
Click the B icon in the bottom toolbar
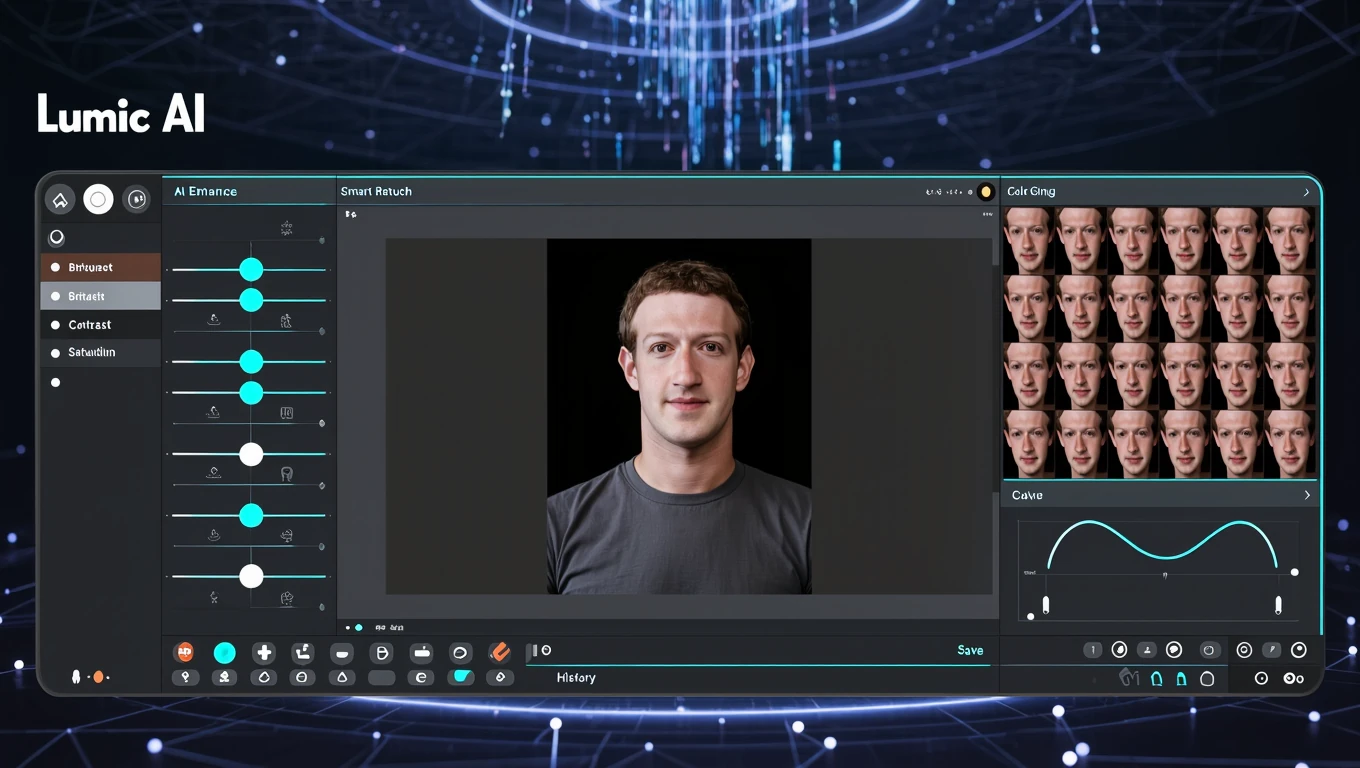pyautogui.click(x=381, y=653)
